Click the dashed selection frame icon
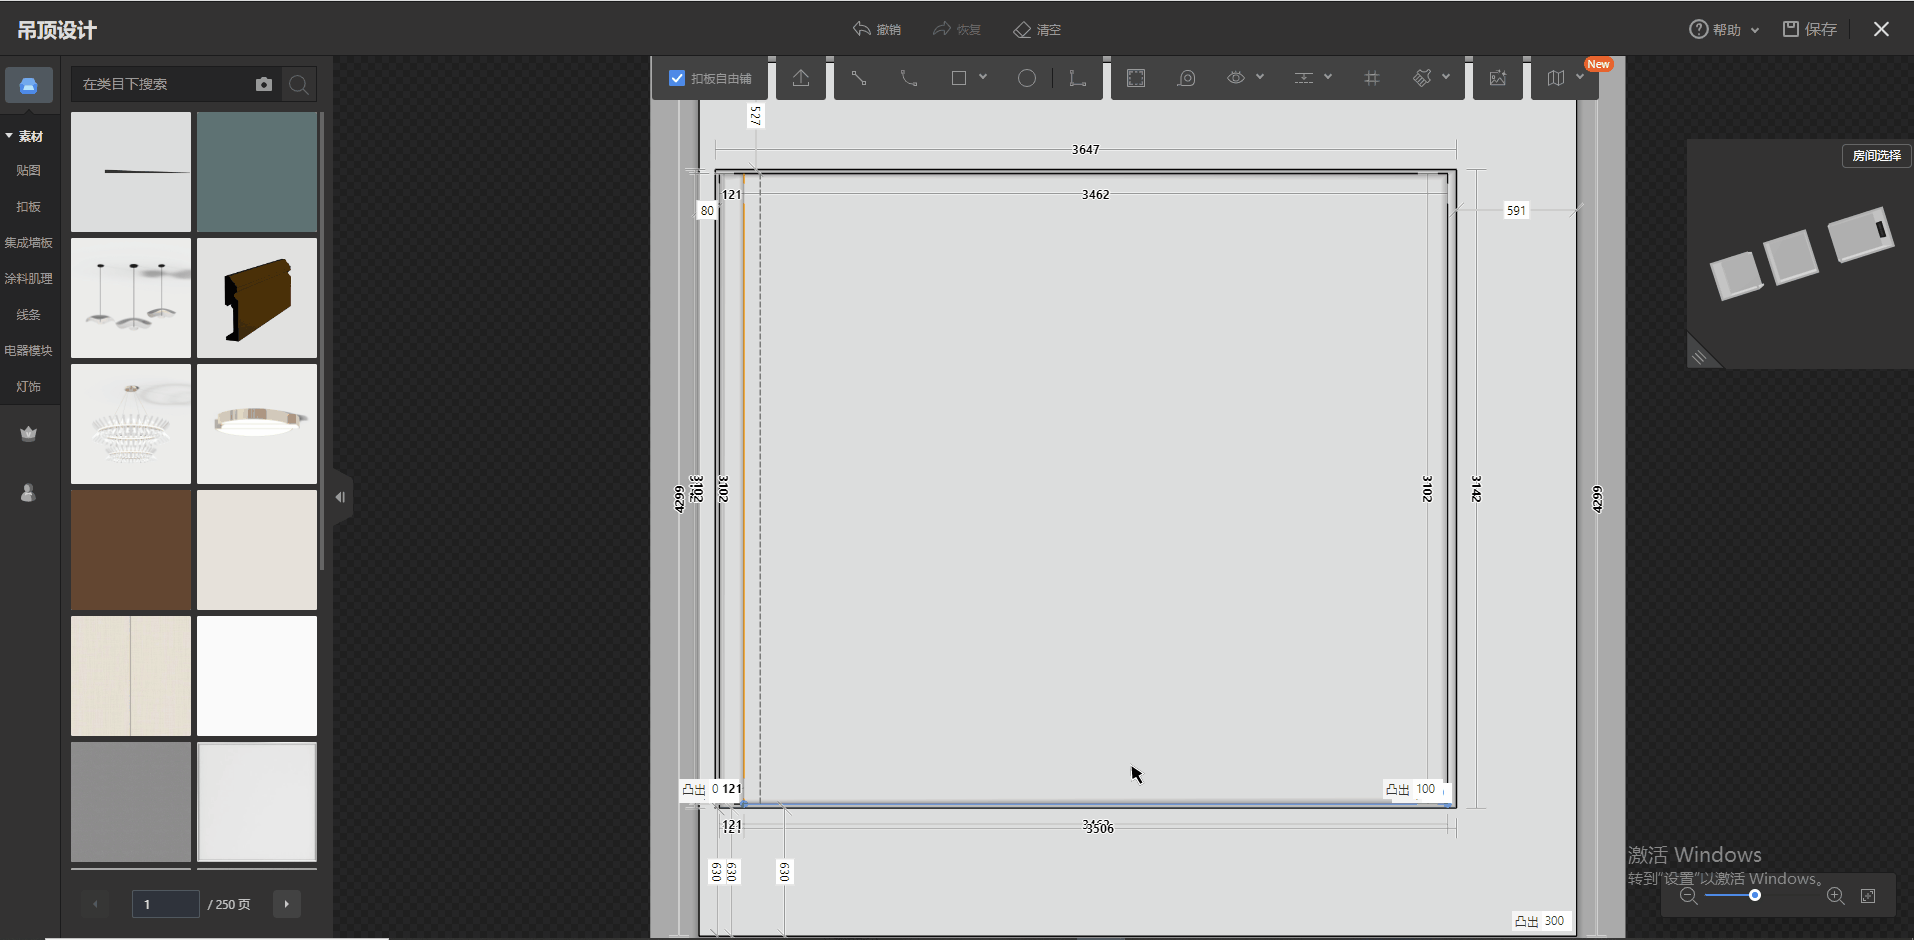The width and height of the screenshot is (1914, 940). (1136, 78)
